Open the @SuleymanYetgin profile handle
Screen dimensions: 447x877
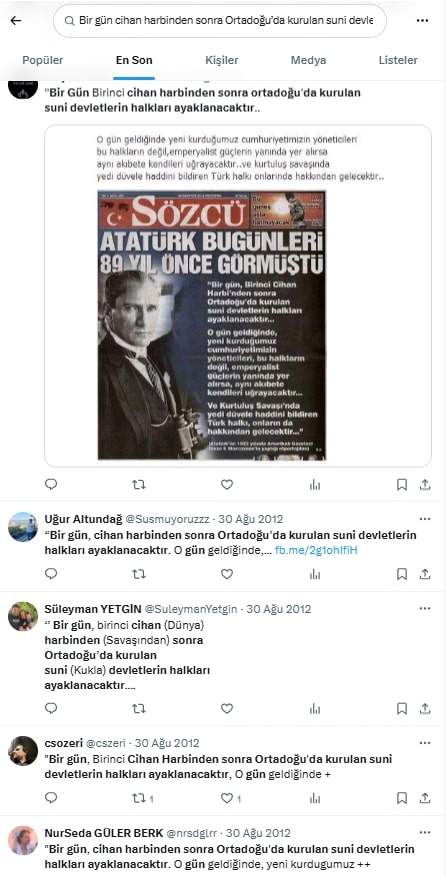193,609
